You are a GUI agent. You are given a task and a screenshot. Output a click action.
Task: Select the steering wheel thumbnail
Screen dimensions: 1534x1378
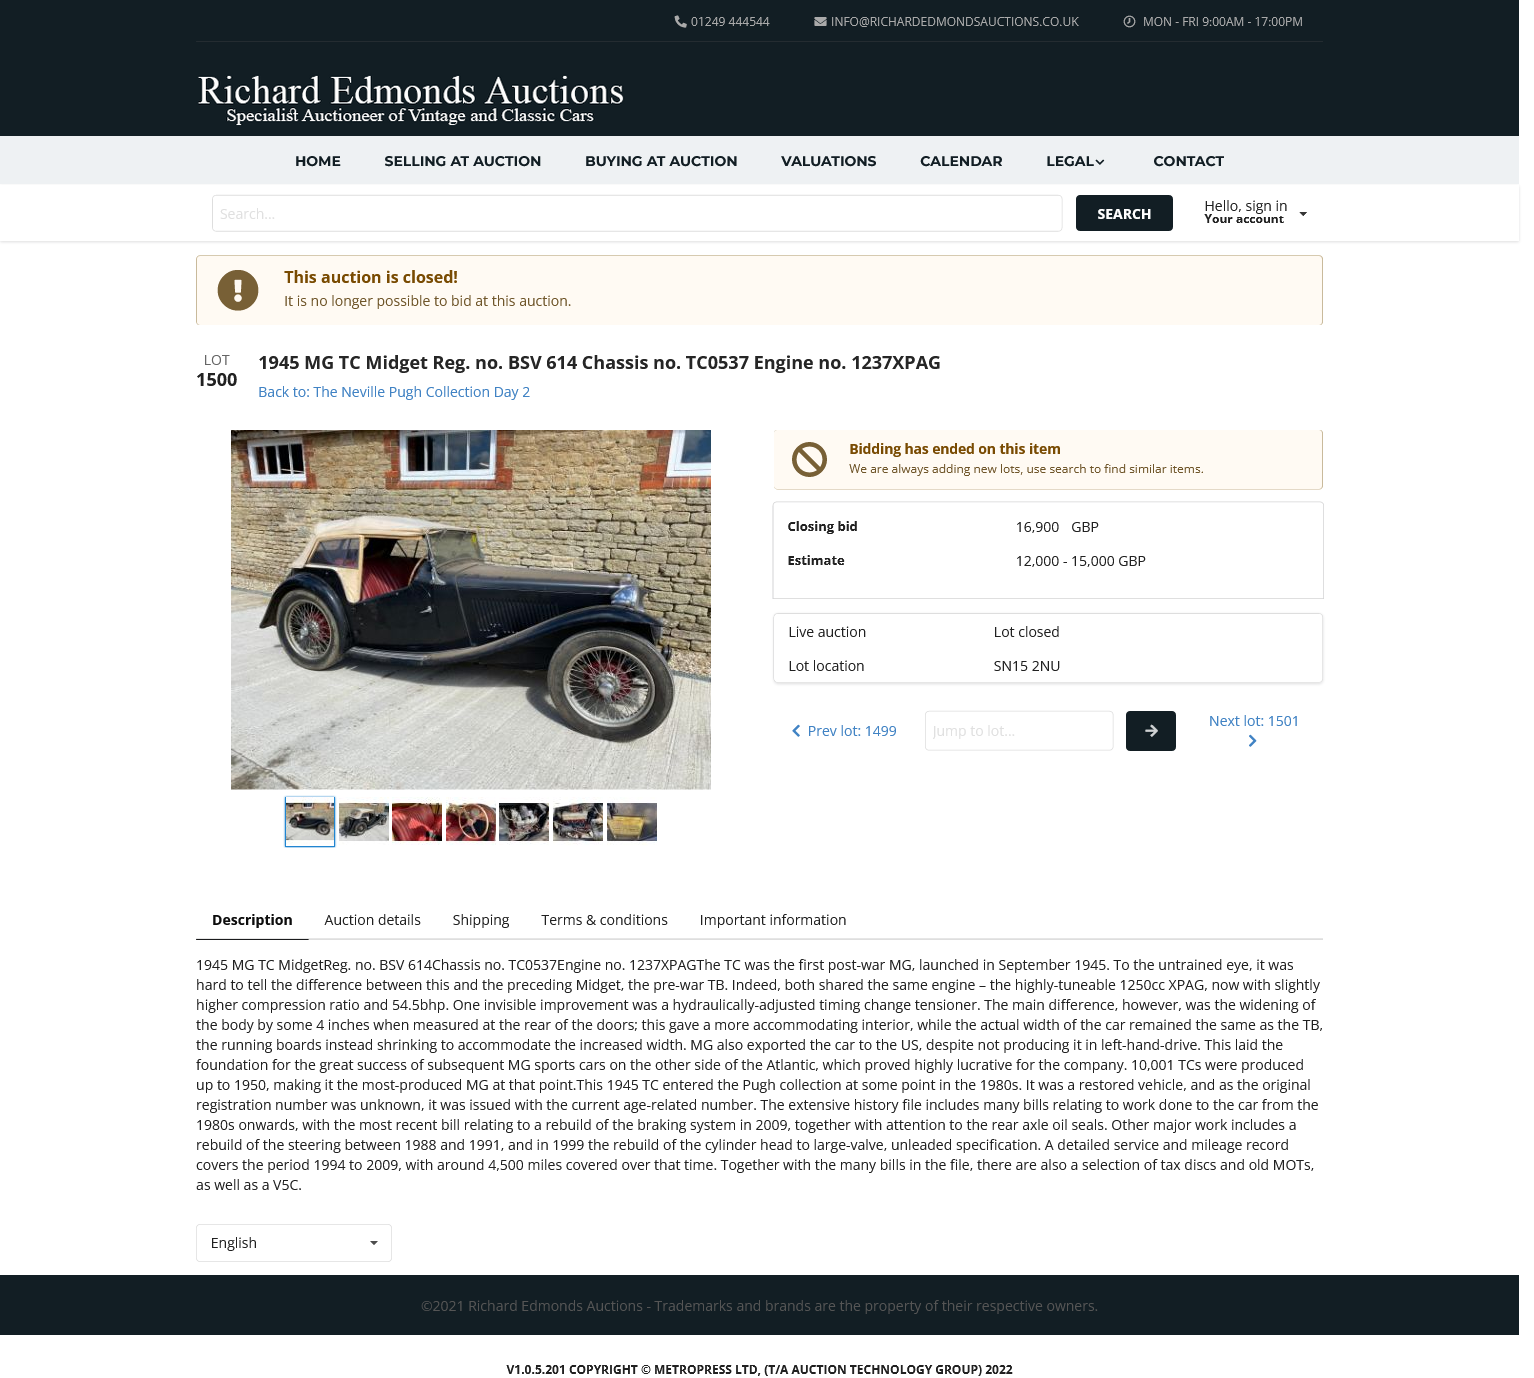471,822
